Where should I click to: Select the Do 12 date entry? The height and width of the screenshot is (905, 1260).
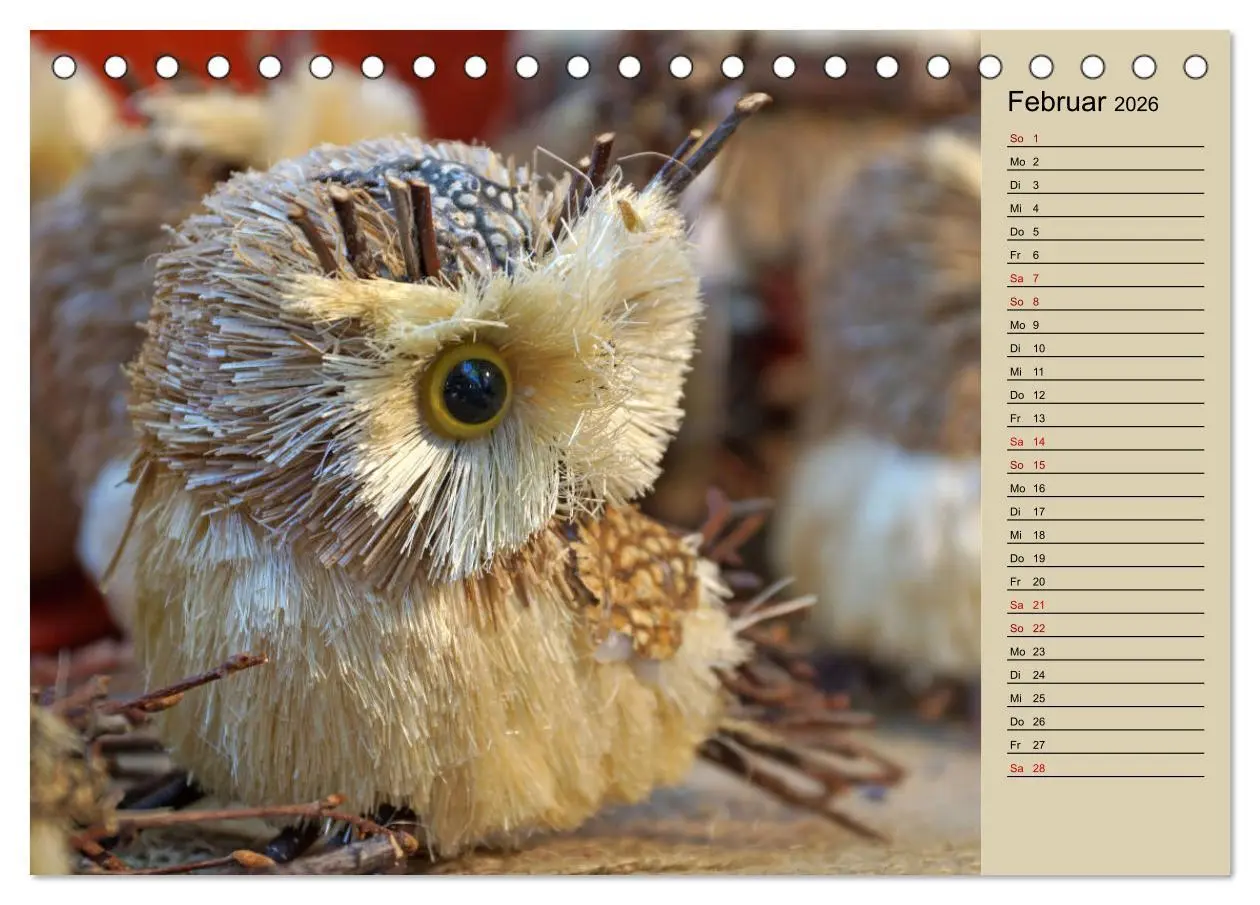pyautogui.click(x=1105, y=395)
